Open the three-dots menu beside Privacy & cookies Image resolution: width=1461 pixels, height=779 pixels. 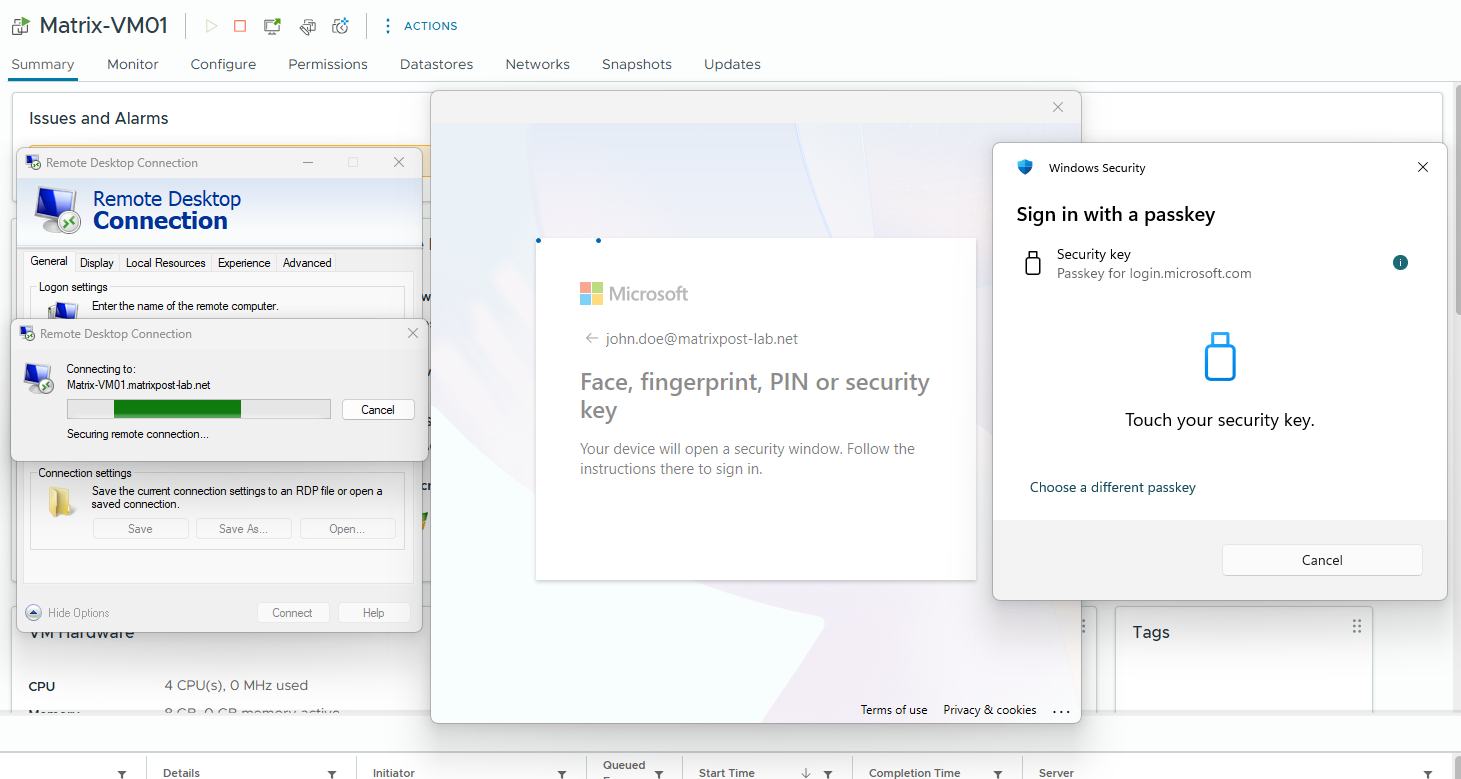point(1061,711)
